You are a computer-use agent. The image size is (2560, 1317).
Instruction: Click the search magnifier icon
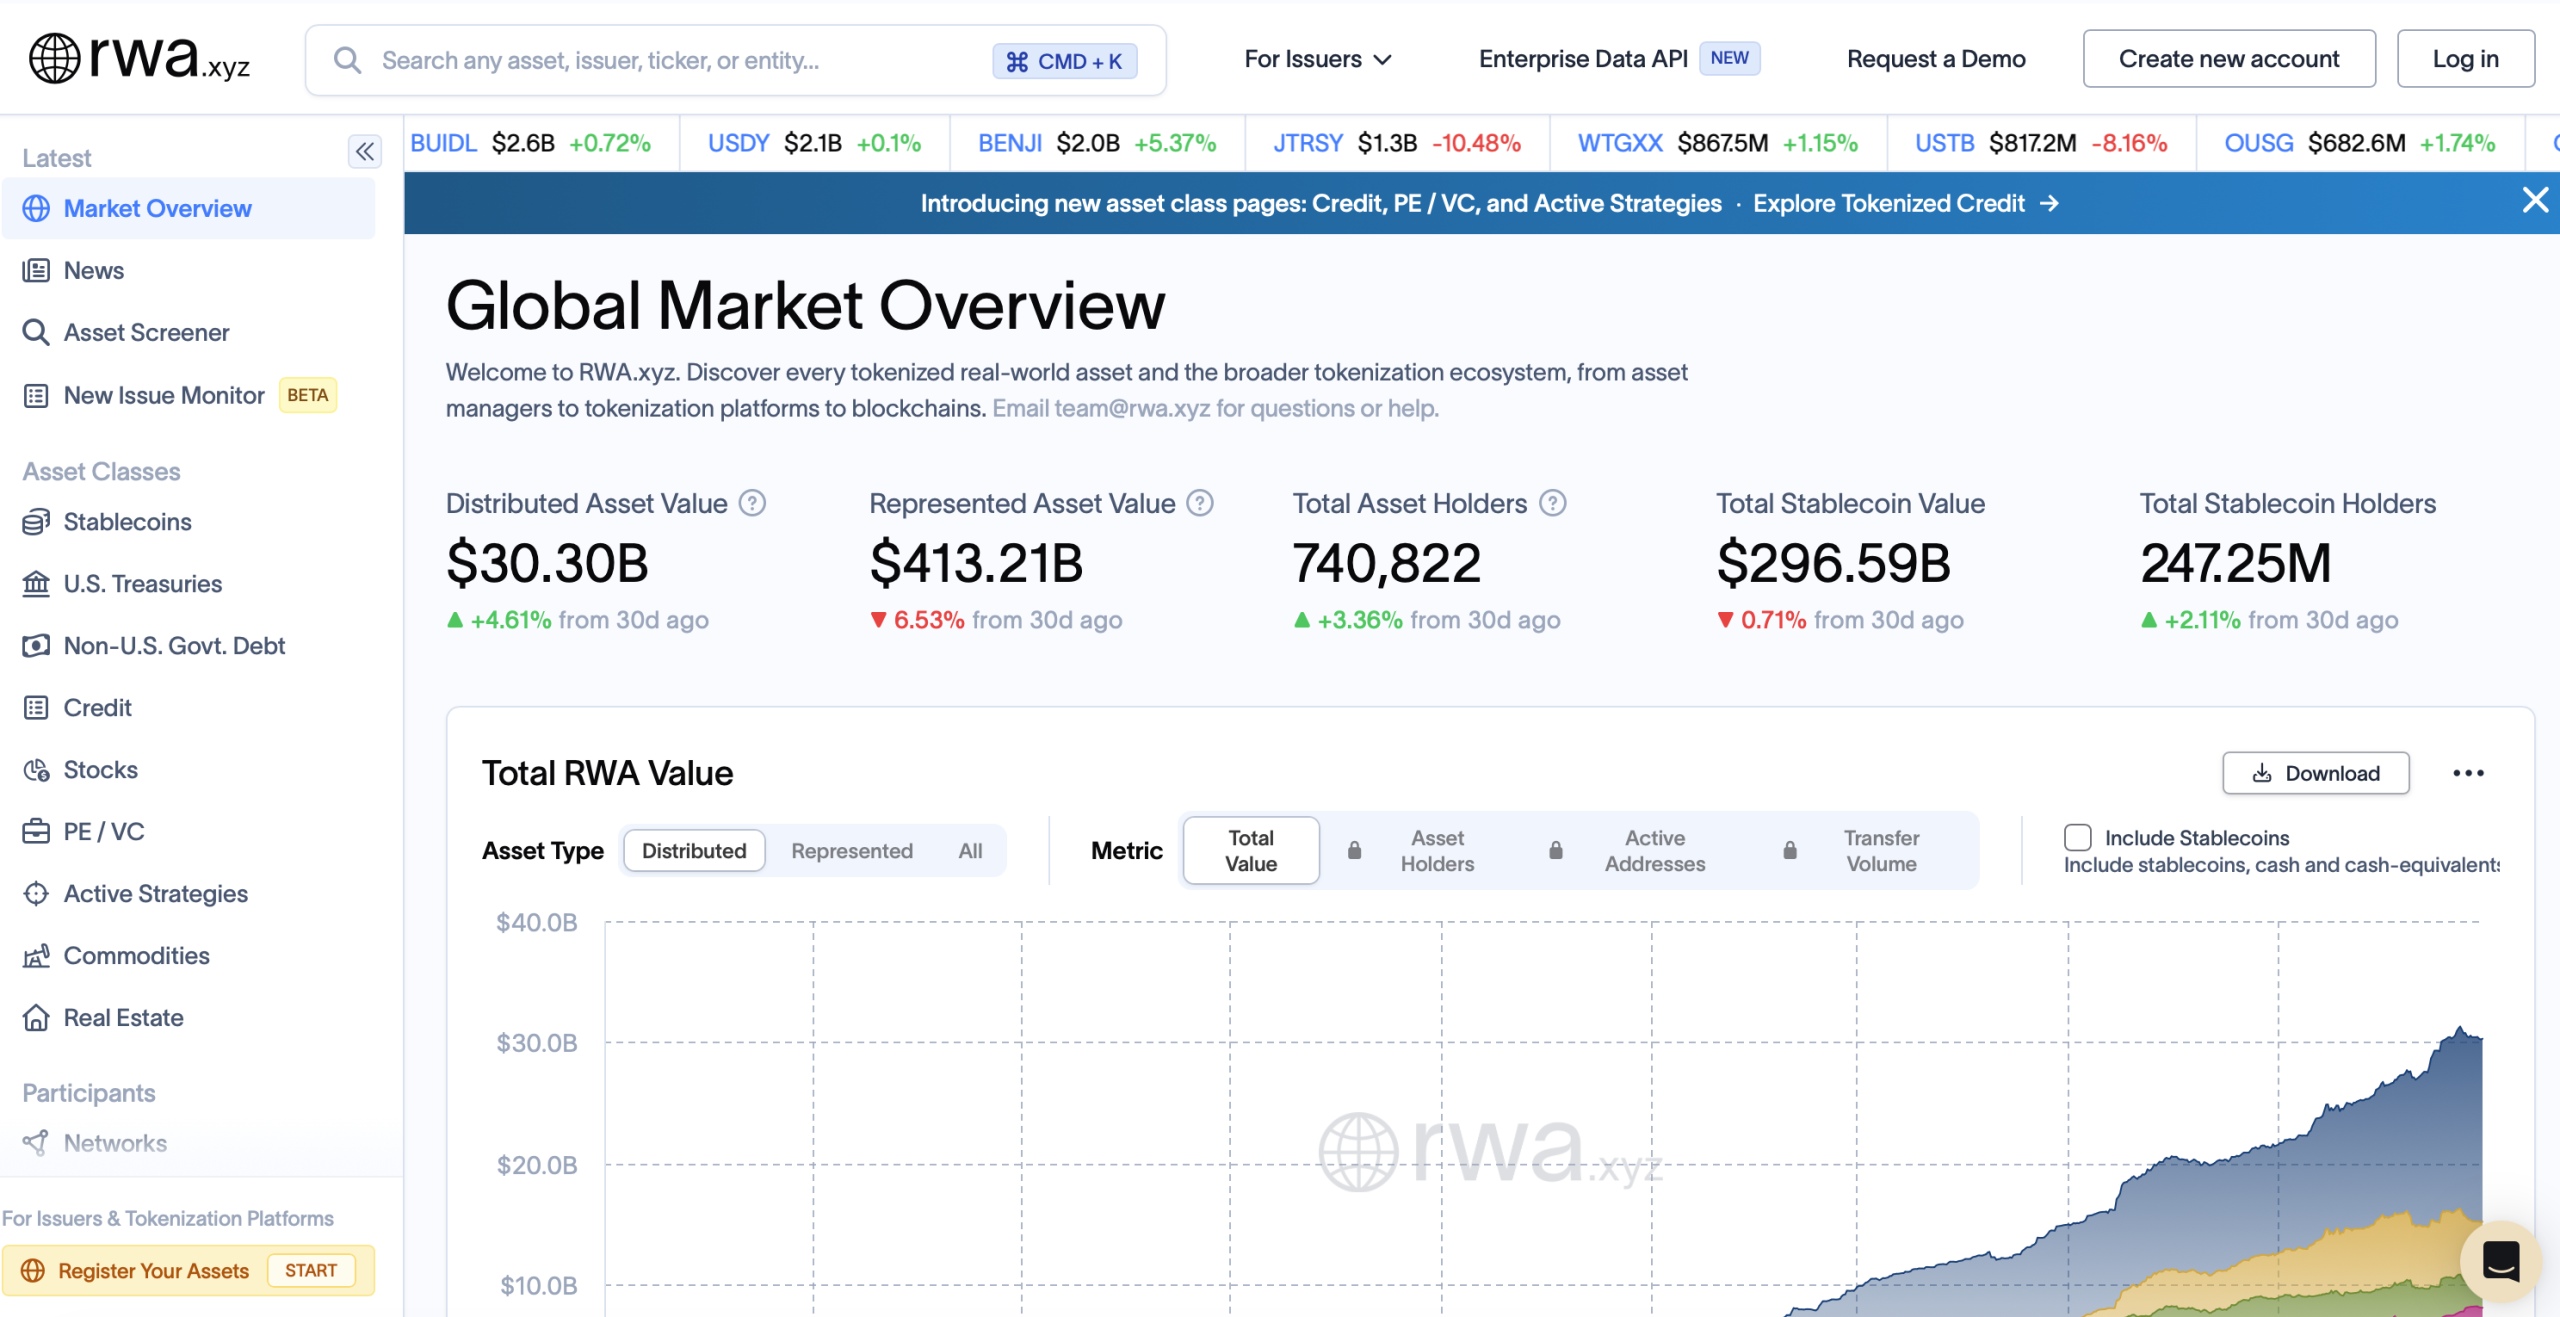(347, 61)
